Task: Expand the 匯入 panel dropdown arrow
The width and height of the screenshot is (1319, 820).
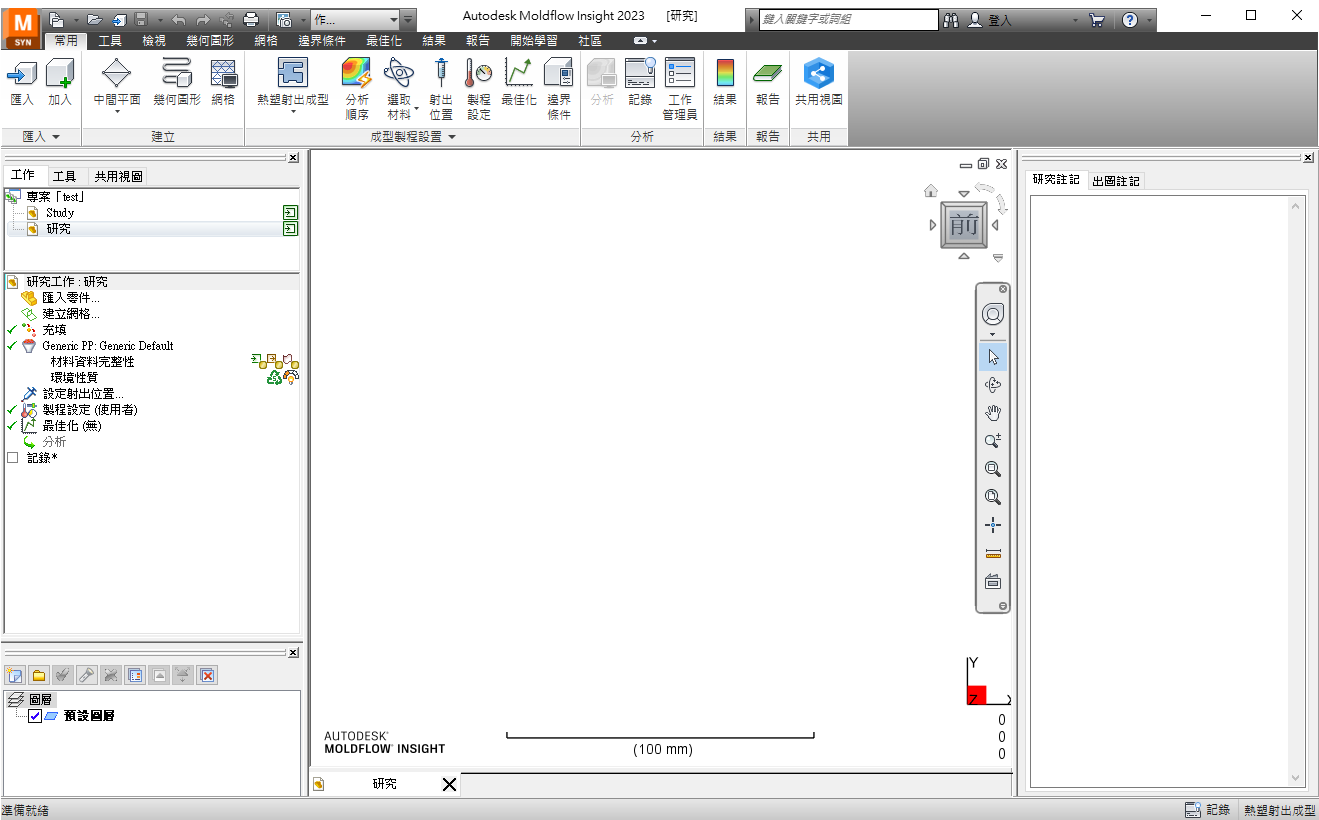Action: (x=56, y=137)
